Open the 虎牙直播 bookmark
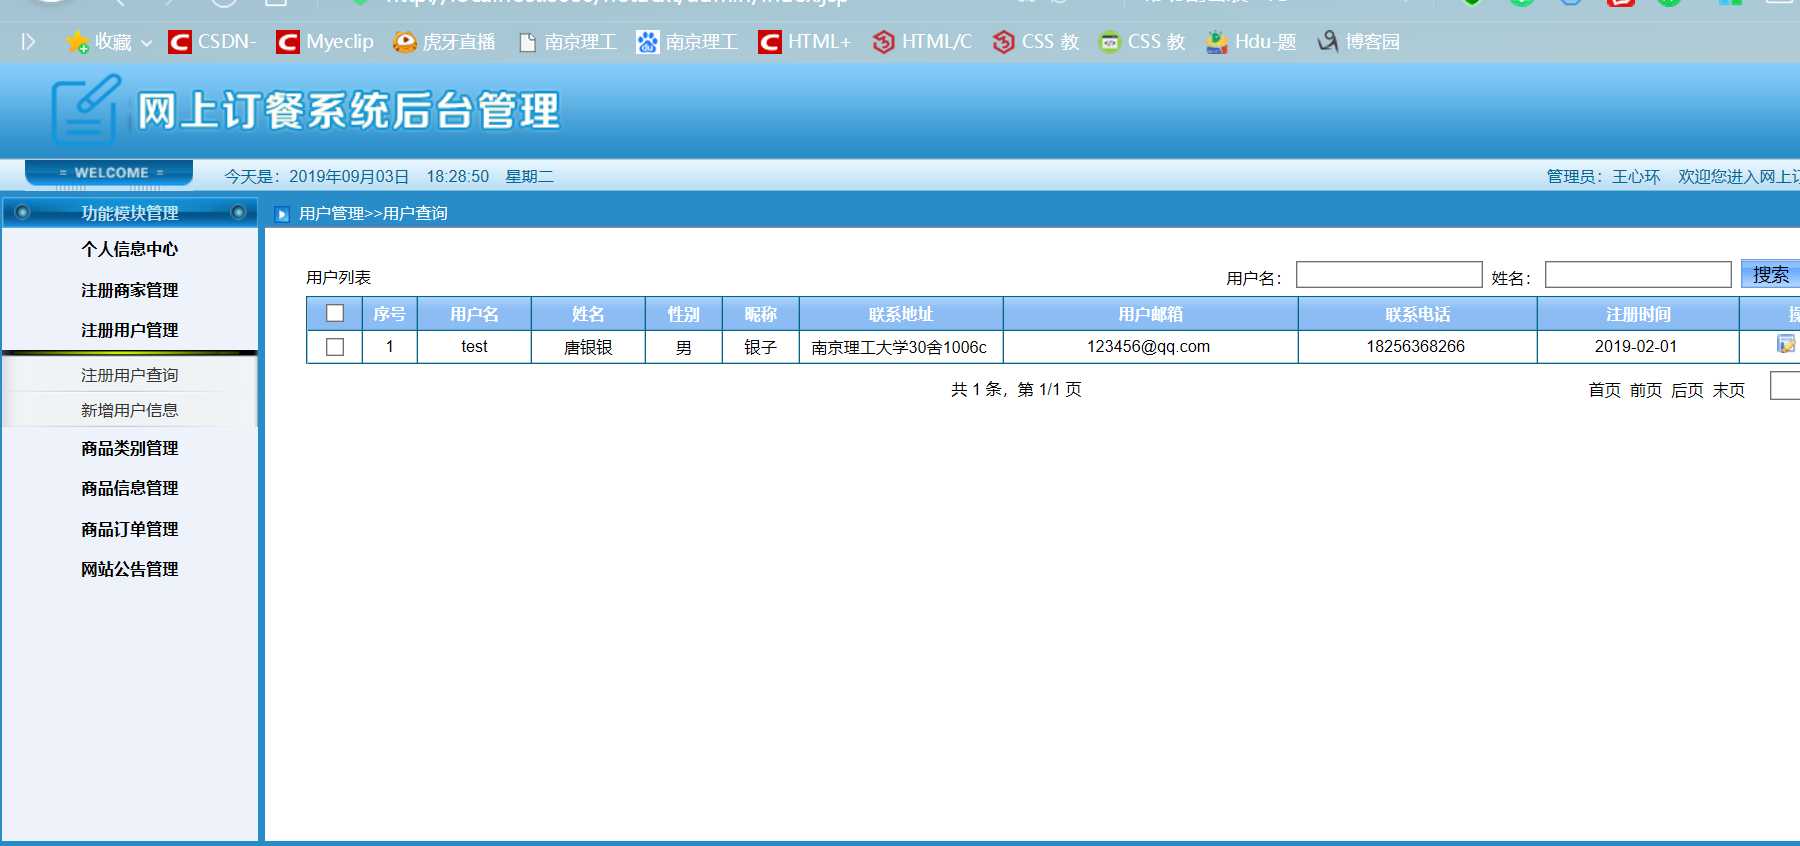This screenshot has height=846, width=1800. (x=444, y=42)
